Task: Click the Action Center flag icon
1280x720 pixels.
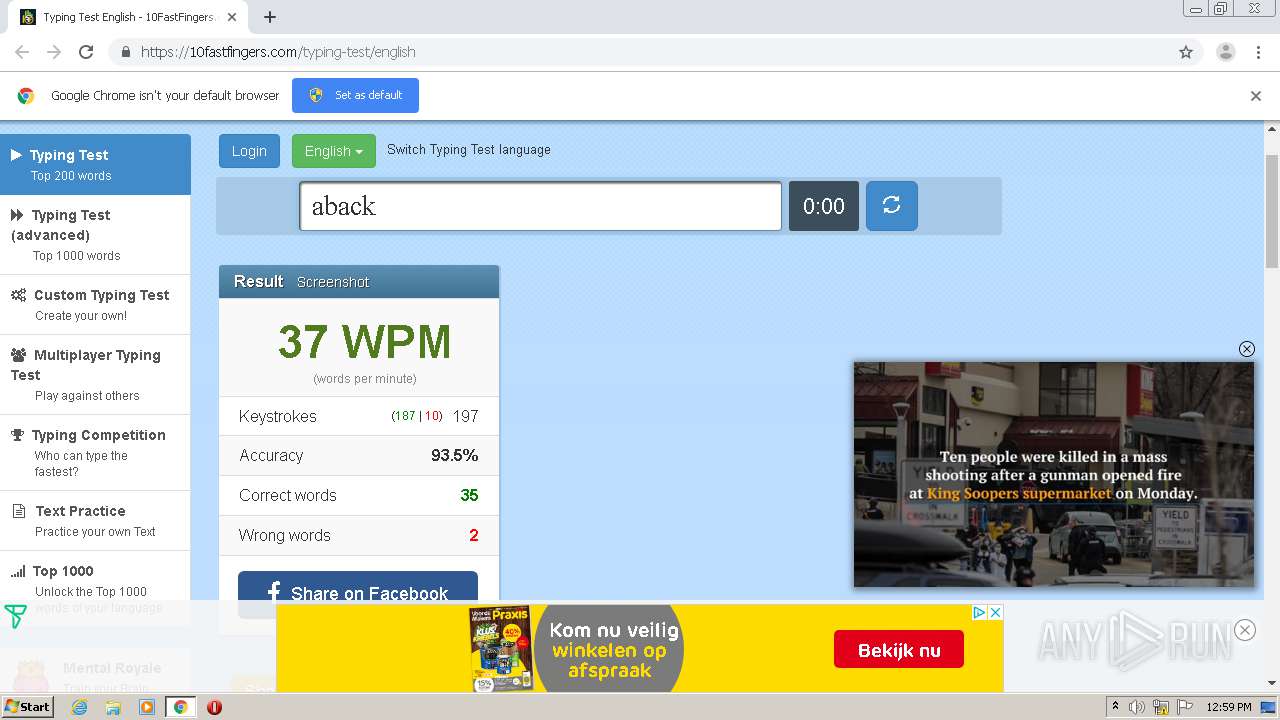Action: (1184, 707)
